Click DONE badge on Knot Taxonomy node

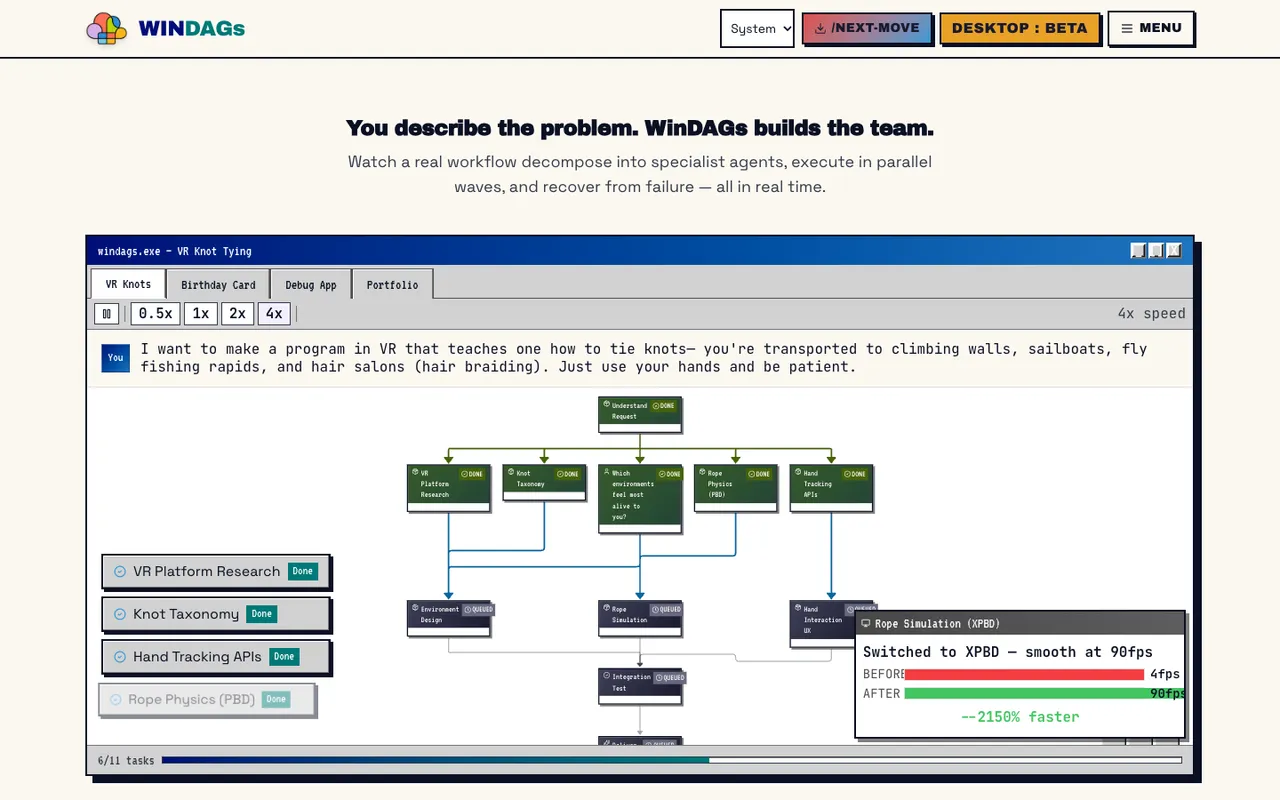click(568, 473)
